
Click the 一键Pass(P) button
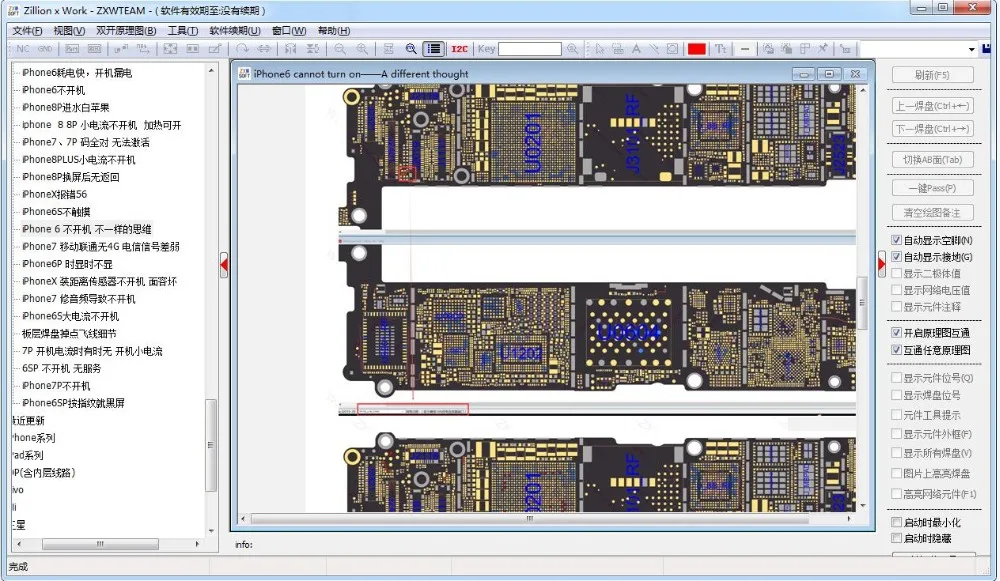932,188
